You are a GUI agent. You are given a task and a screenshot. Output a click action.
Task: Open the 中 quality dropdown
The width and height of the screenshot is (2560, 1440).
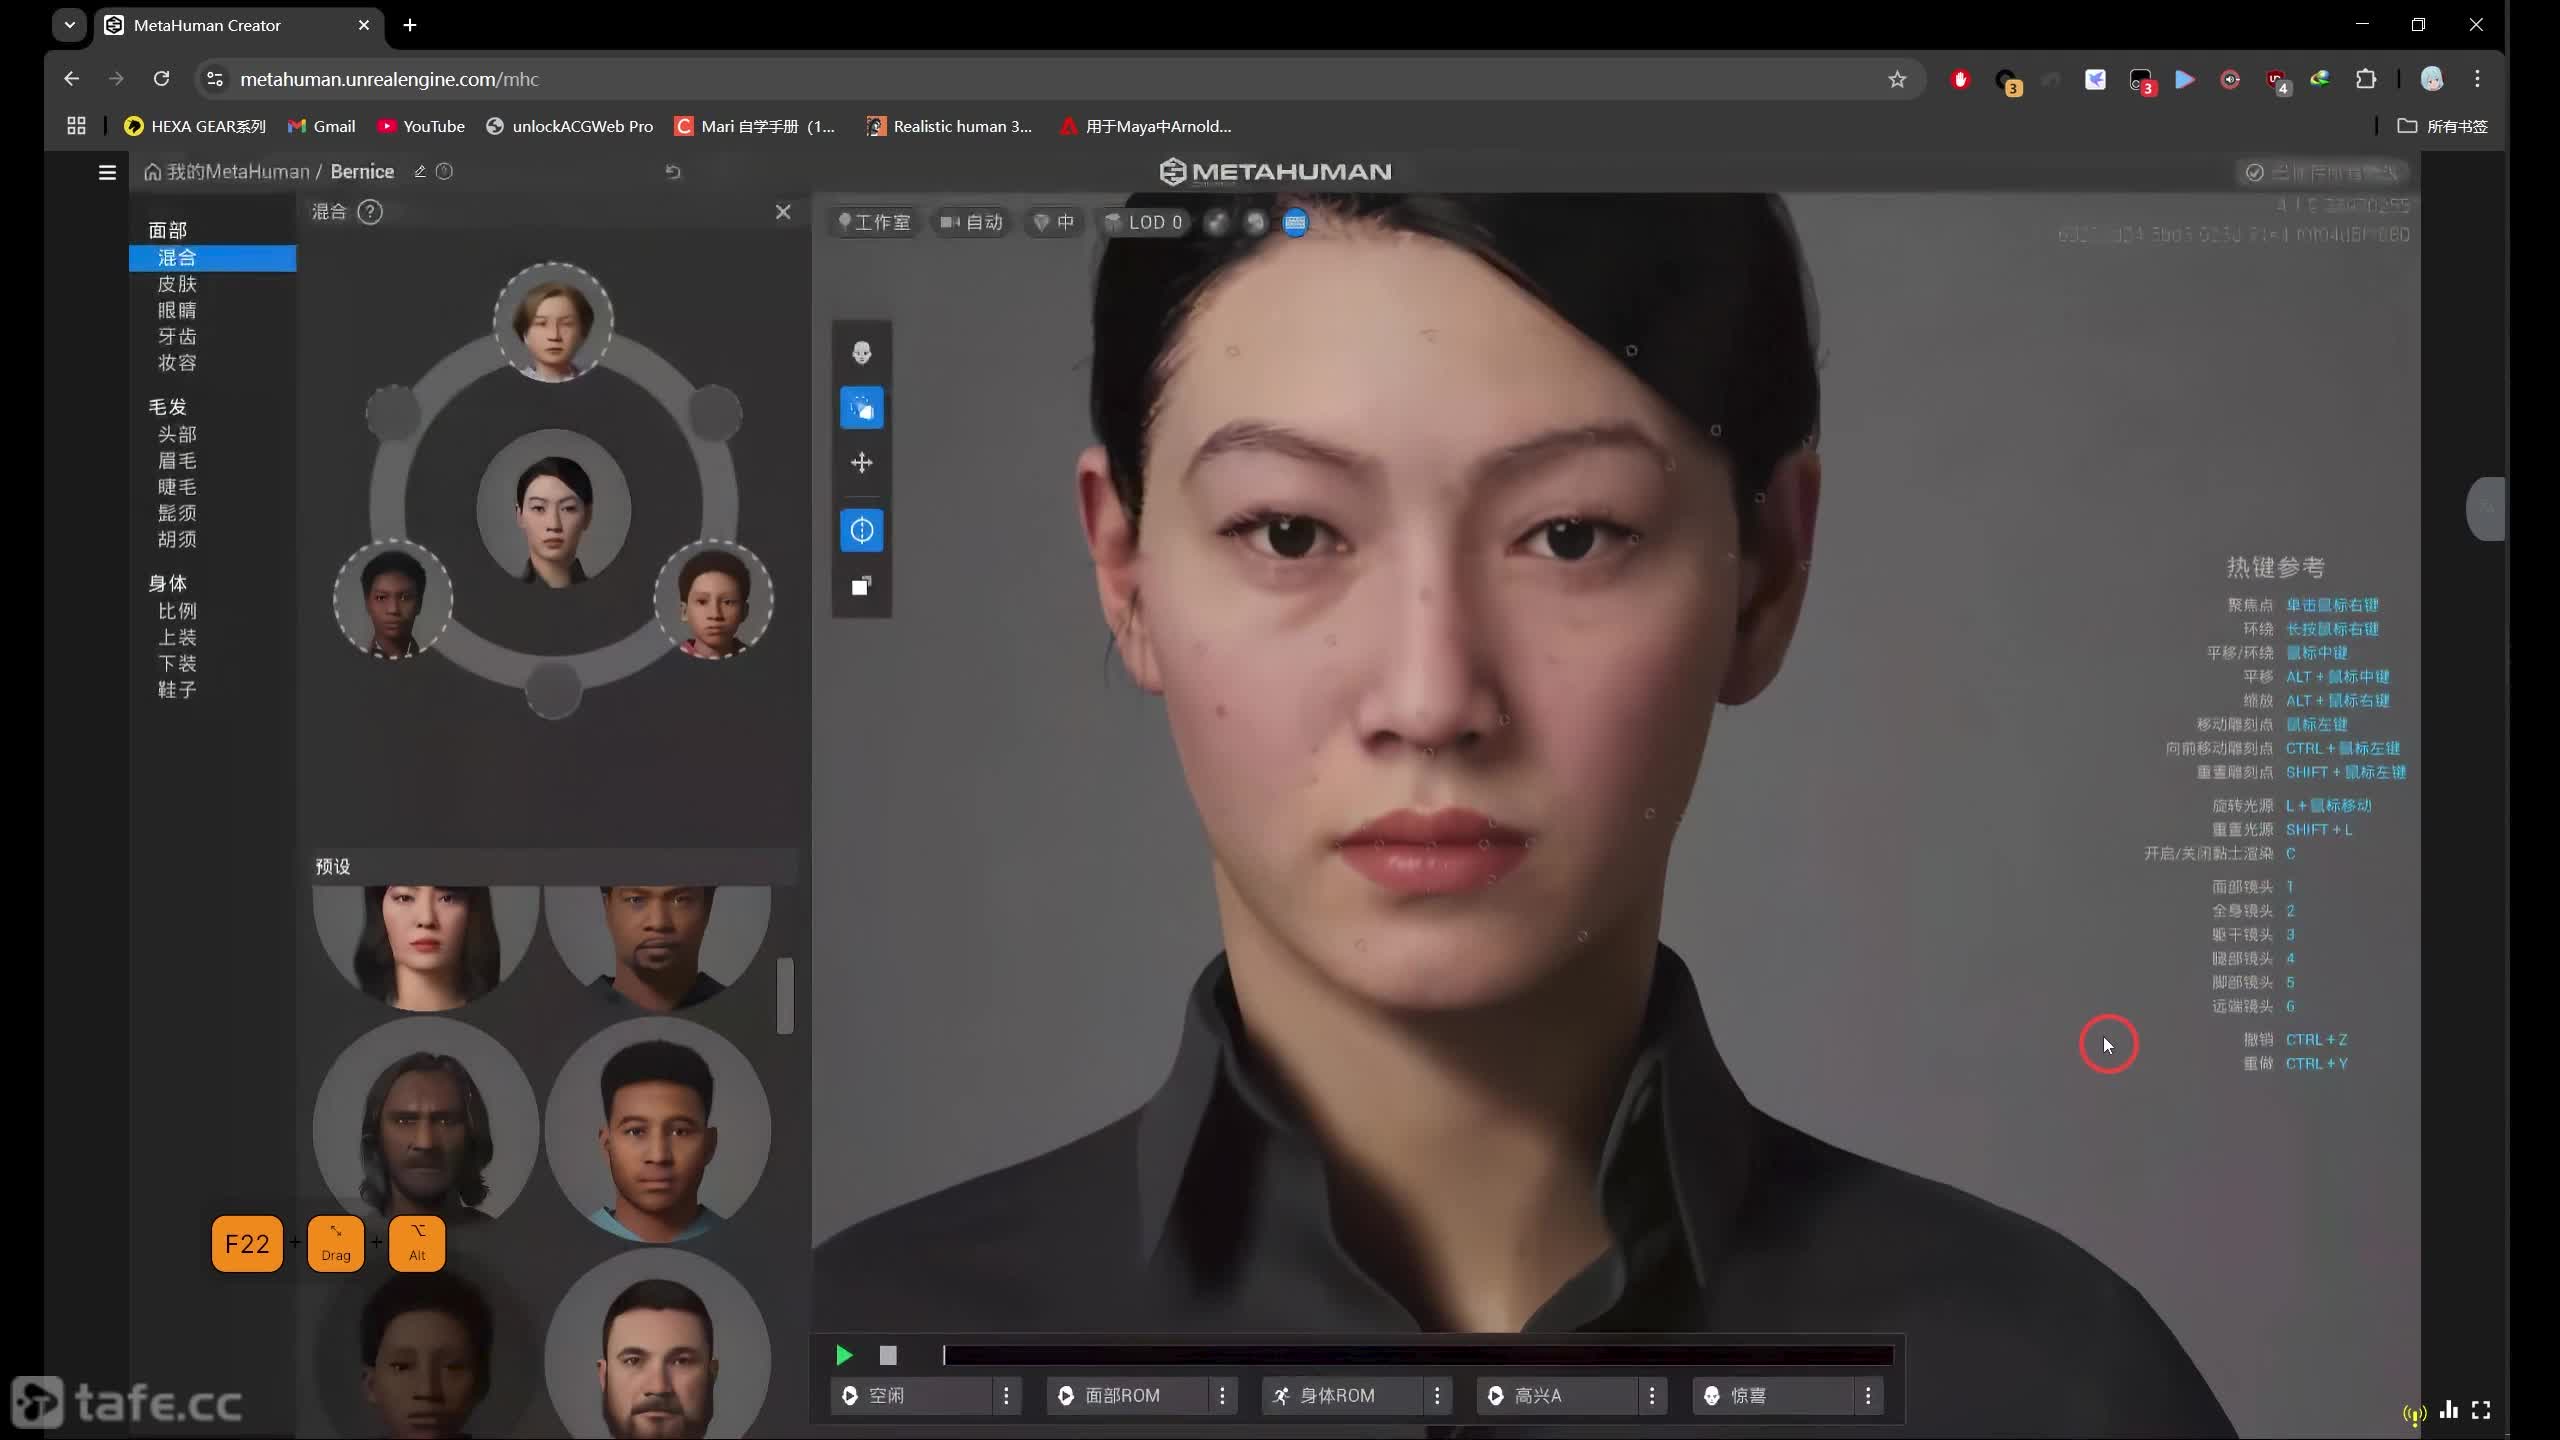(x=1053, y=223)
